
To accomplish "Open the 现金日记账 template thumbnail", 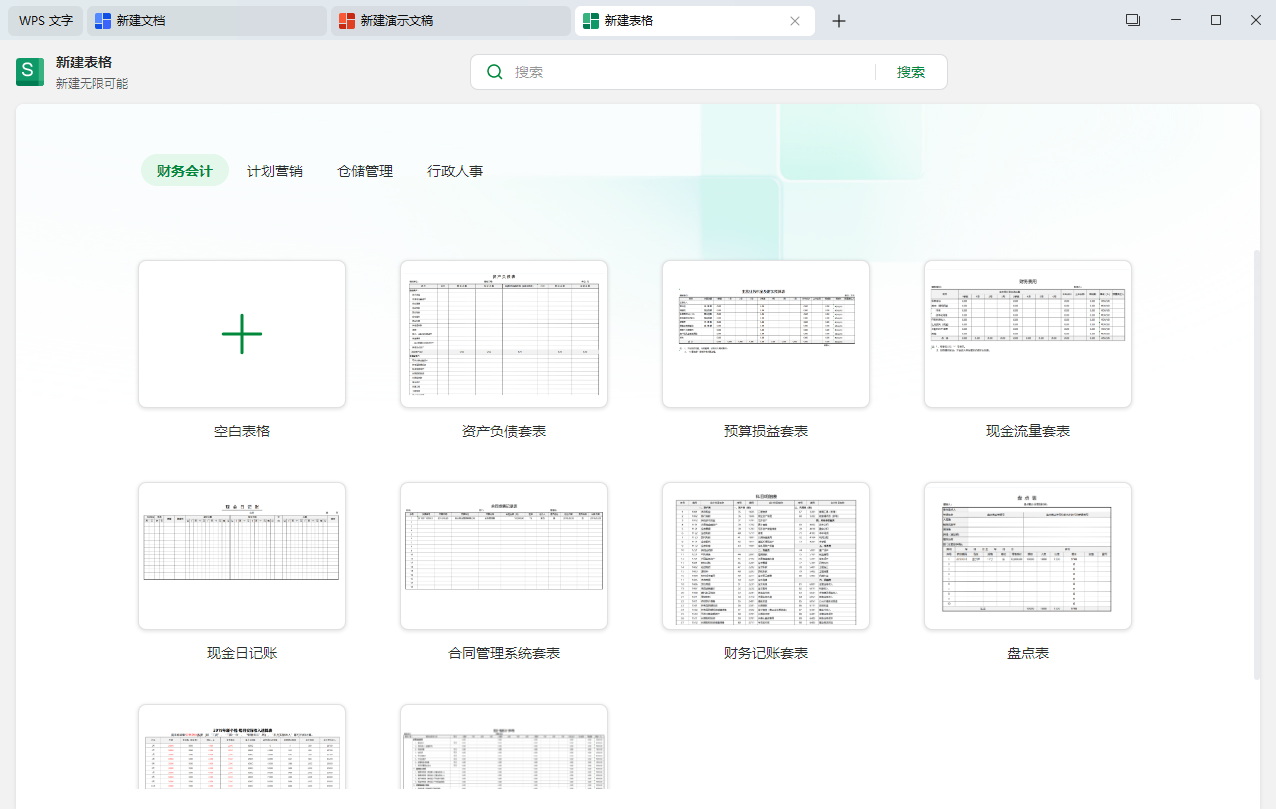I will 242,556.
